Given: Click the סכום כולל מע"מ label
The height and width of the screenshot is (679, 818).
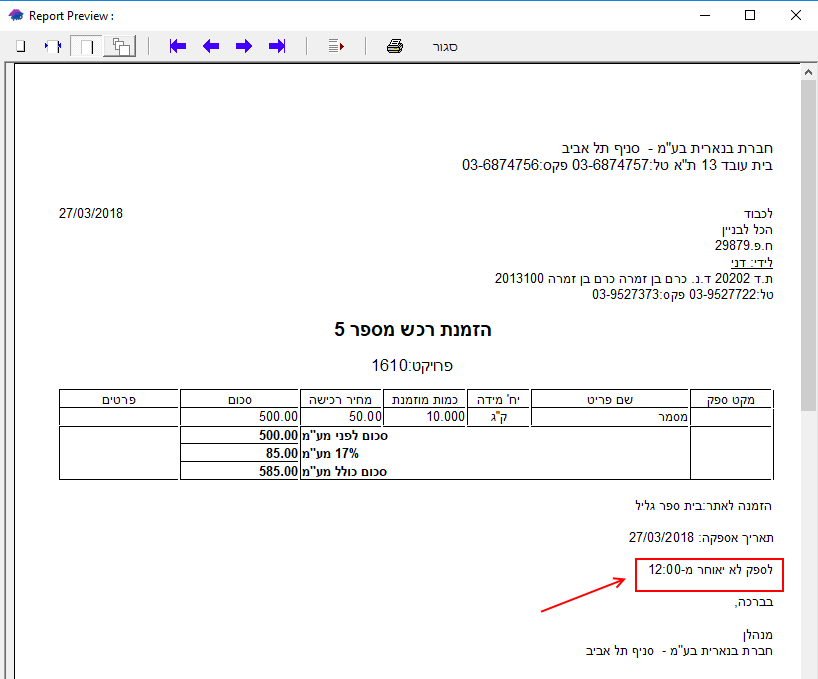Looking at the screenshot, I should tap(345, 471).
